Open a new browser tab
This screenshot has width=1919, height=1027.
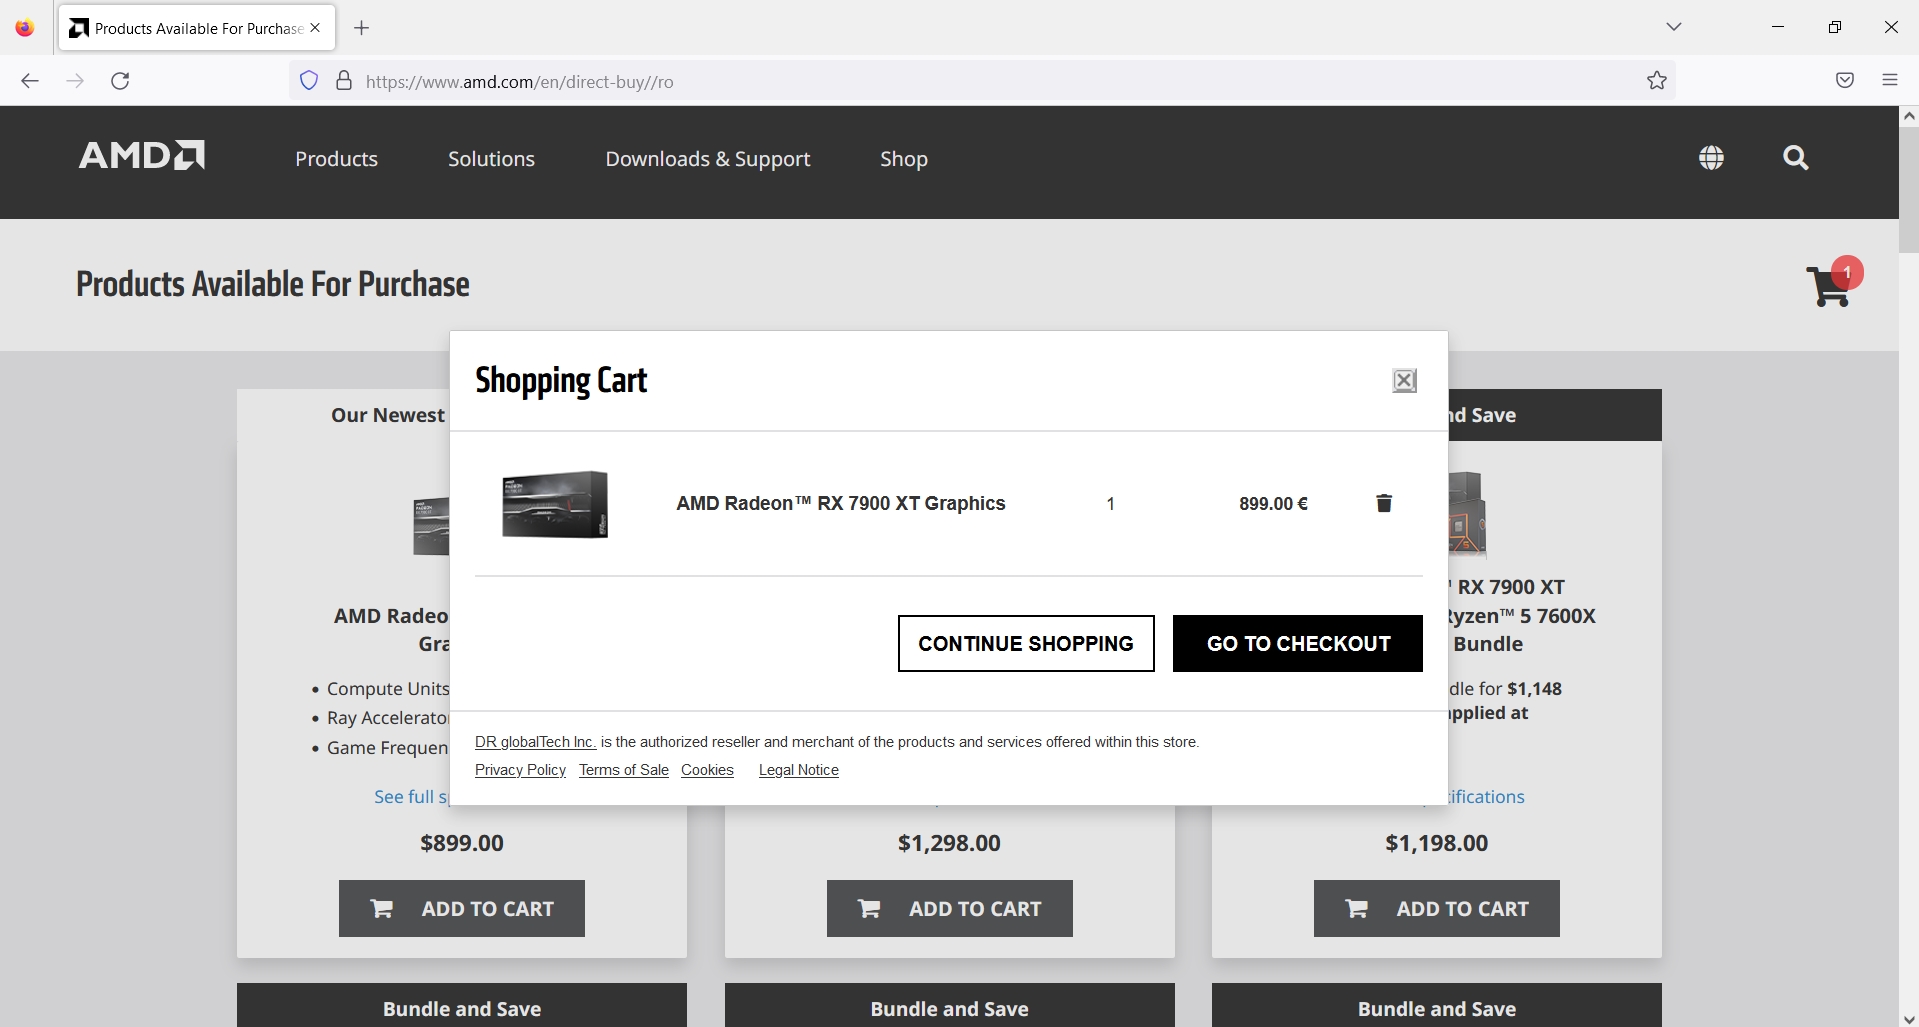click(362, 28)
